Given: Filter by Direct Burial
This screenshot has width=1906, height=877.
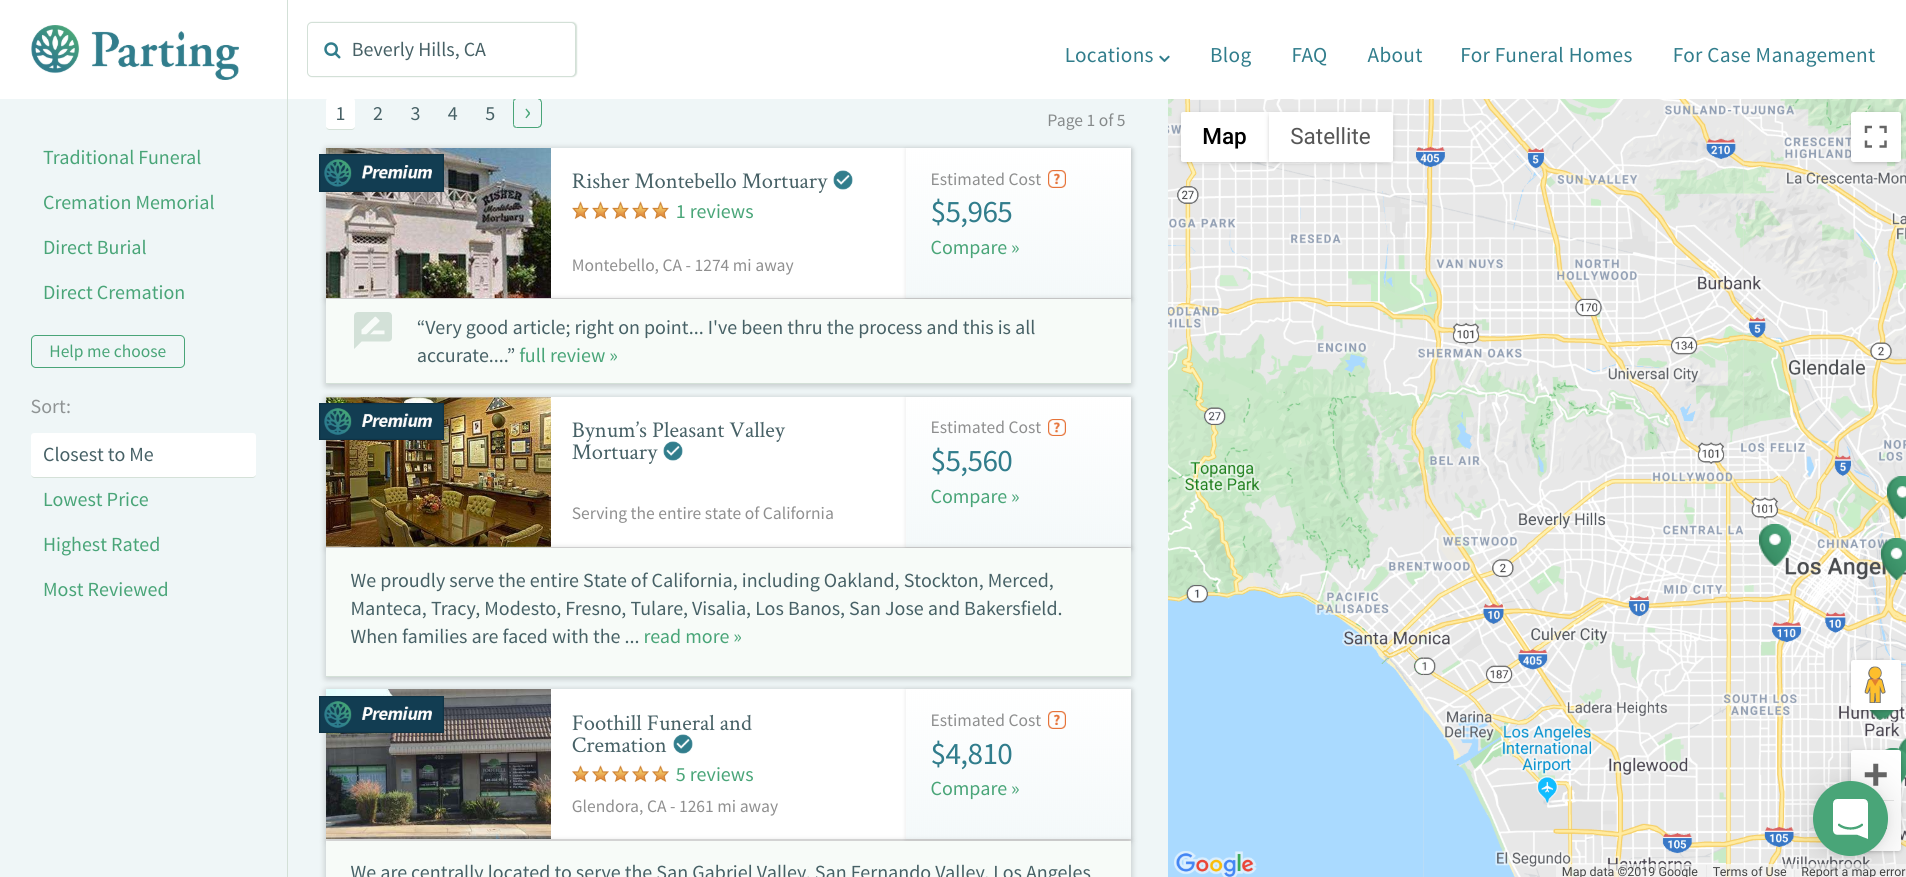Looking at the screenshot, I should pyautogui.click(x=94, y=247).
